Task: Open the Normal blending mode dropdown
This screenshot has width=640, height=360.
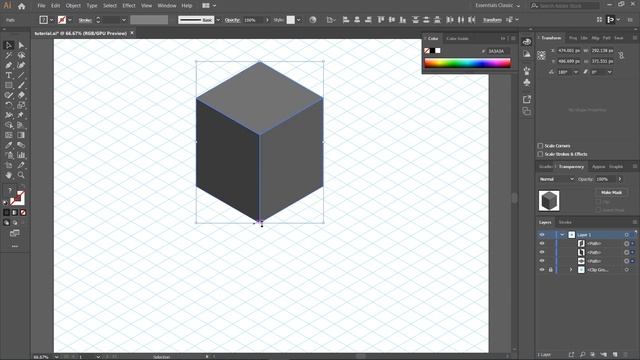Action: (x=556, y=179)
